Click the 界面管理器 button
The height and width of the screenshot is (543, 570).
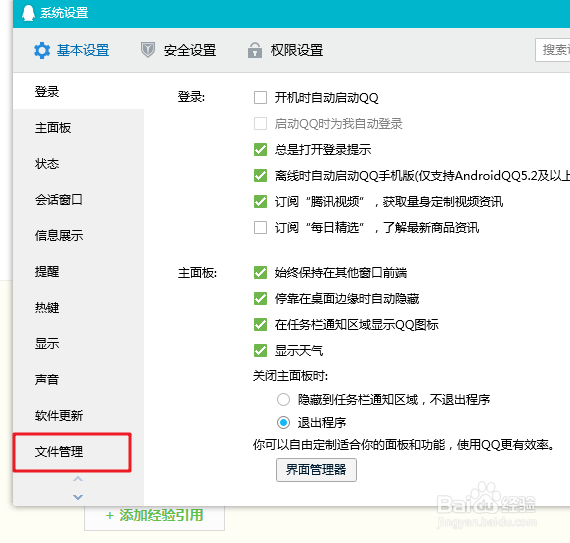click(x=316, y=470)
